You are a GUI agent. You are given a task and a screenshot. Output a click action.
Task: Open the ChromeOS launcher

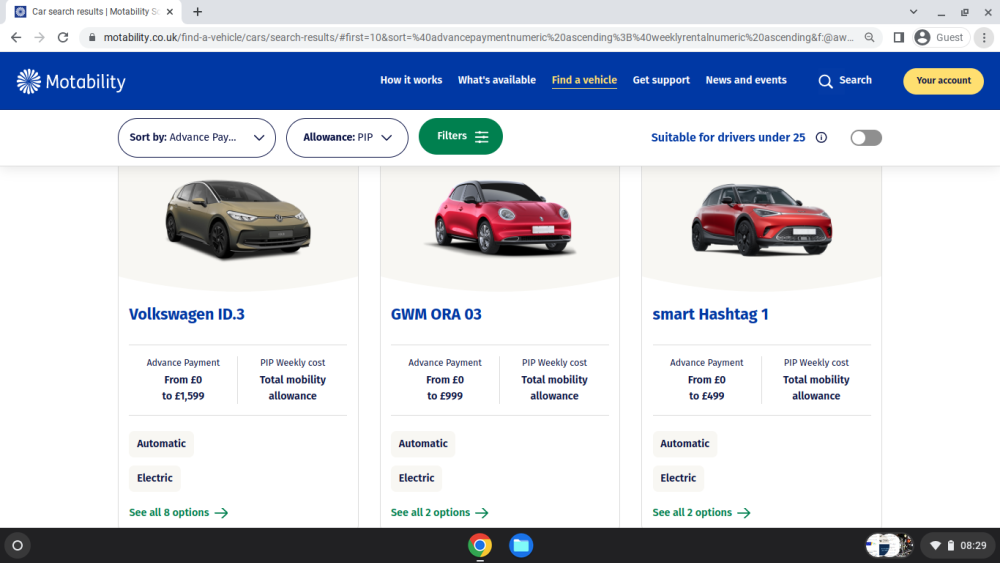point(18,545)
